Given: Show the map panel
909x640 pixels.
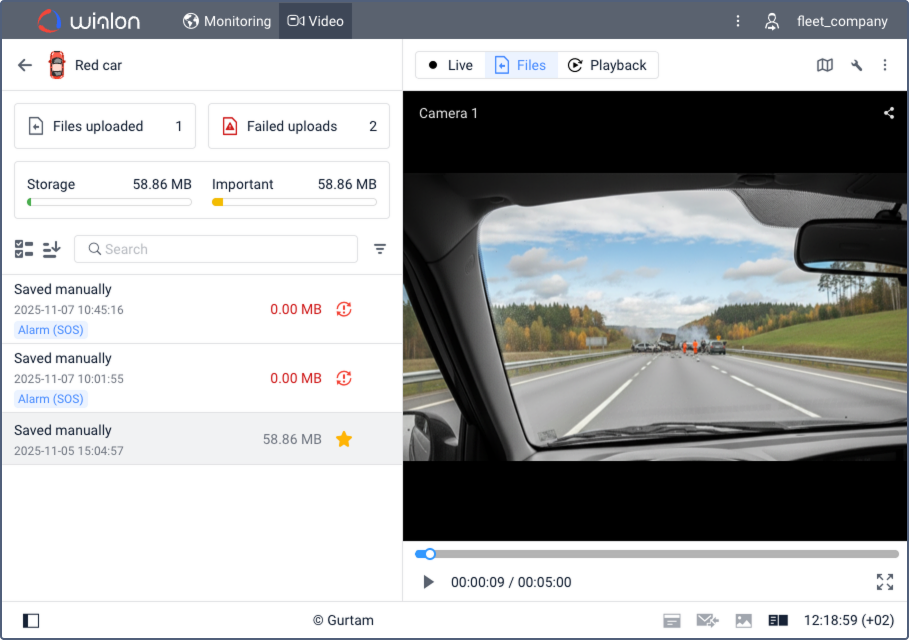Looking at the screenshot, I should (824, 65).
